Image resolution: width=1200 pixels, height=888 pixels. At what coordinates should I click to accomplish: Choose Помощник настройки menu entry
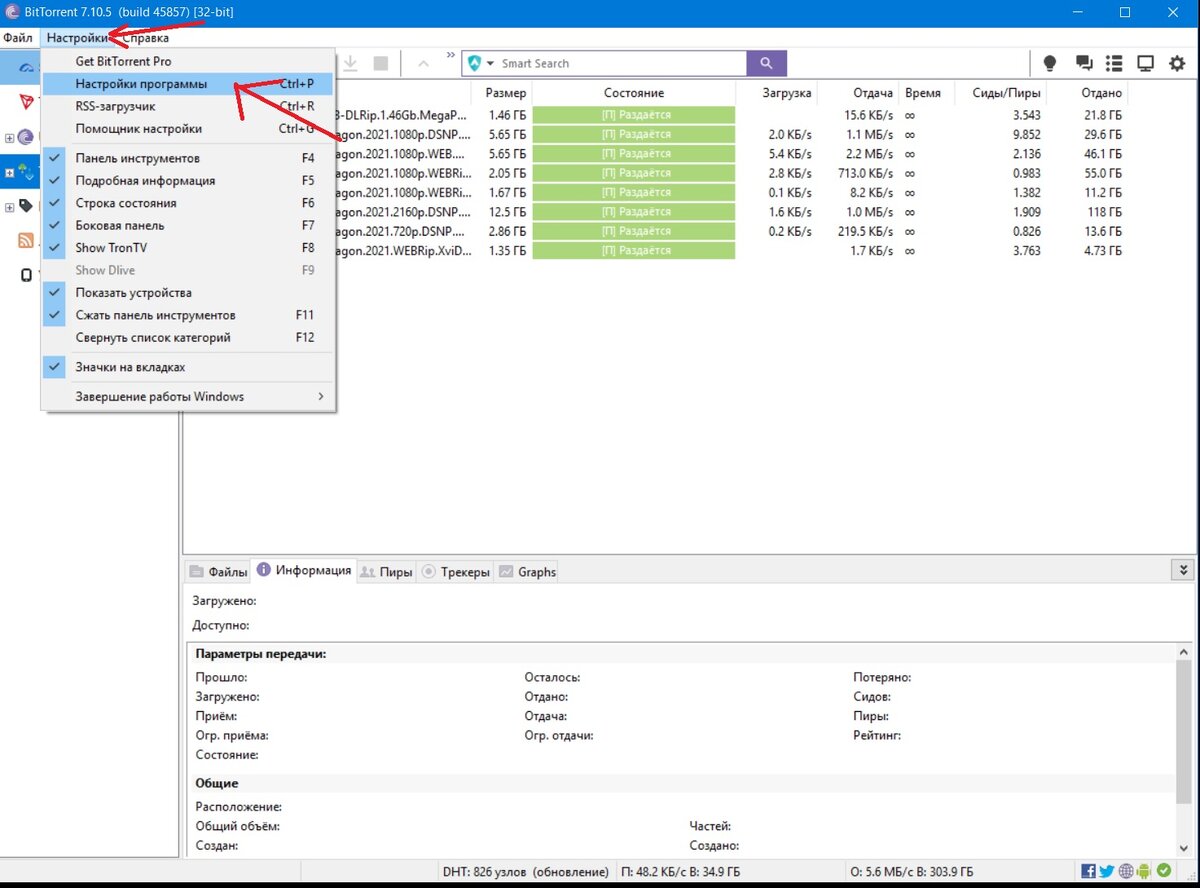click(x=188, y=128)
